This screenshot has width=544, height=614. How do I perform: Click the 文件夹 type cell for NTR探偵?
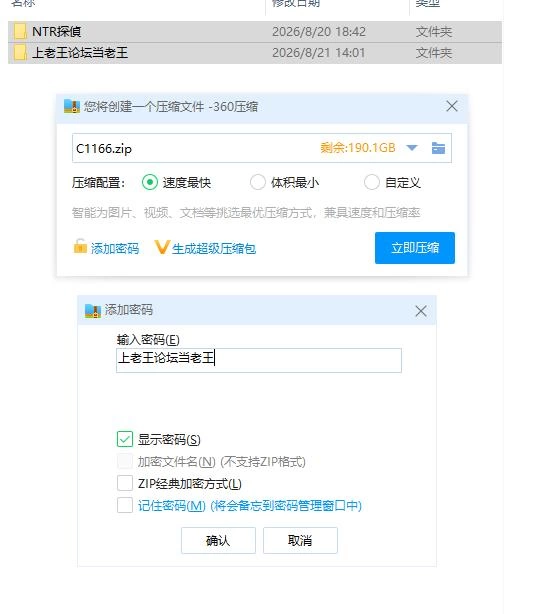(x=434, y=31)
